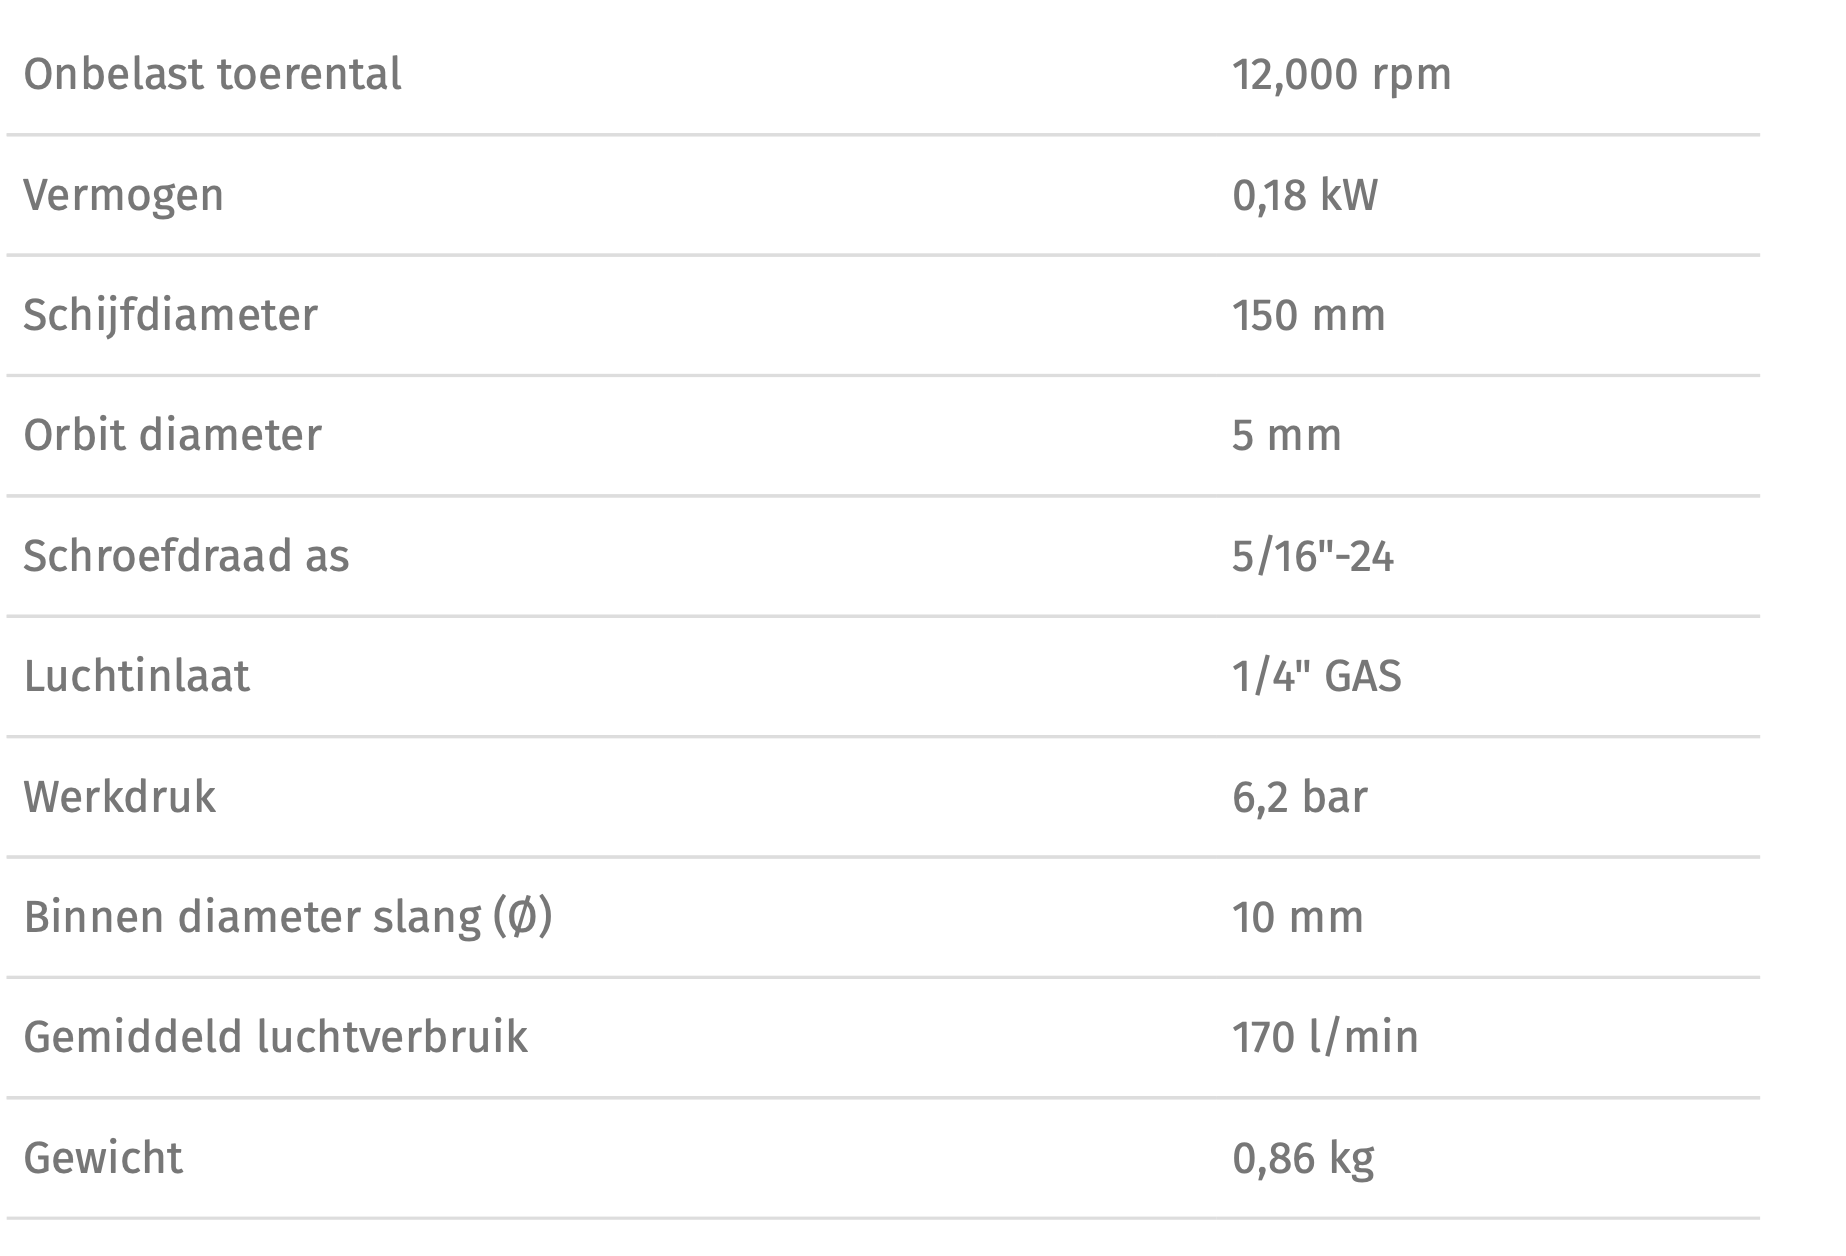Select the 5 mm orbit value
The width and height of the screenshot is (1846, 1256).
1286,436
